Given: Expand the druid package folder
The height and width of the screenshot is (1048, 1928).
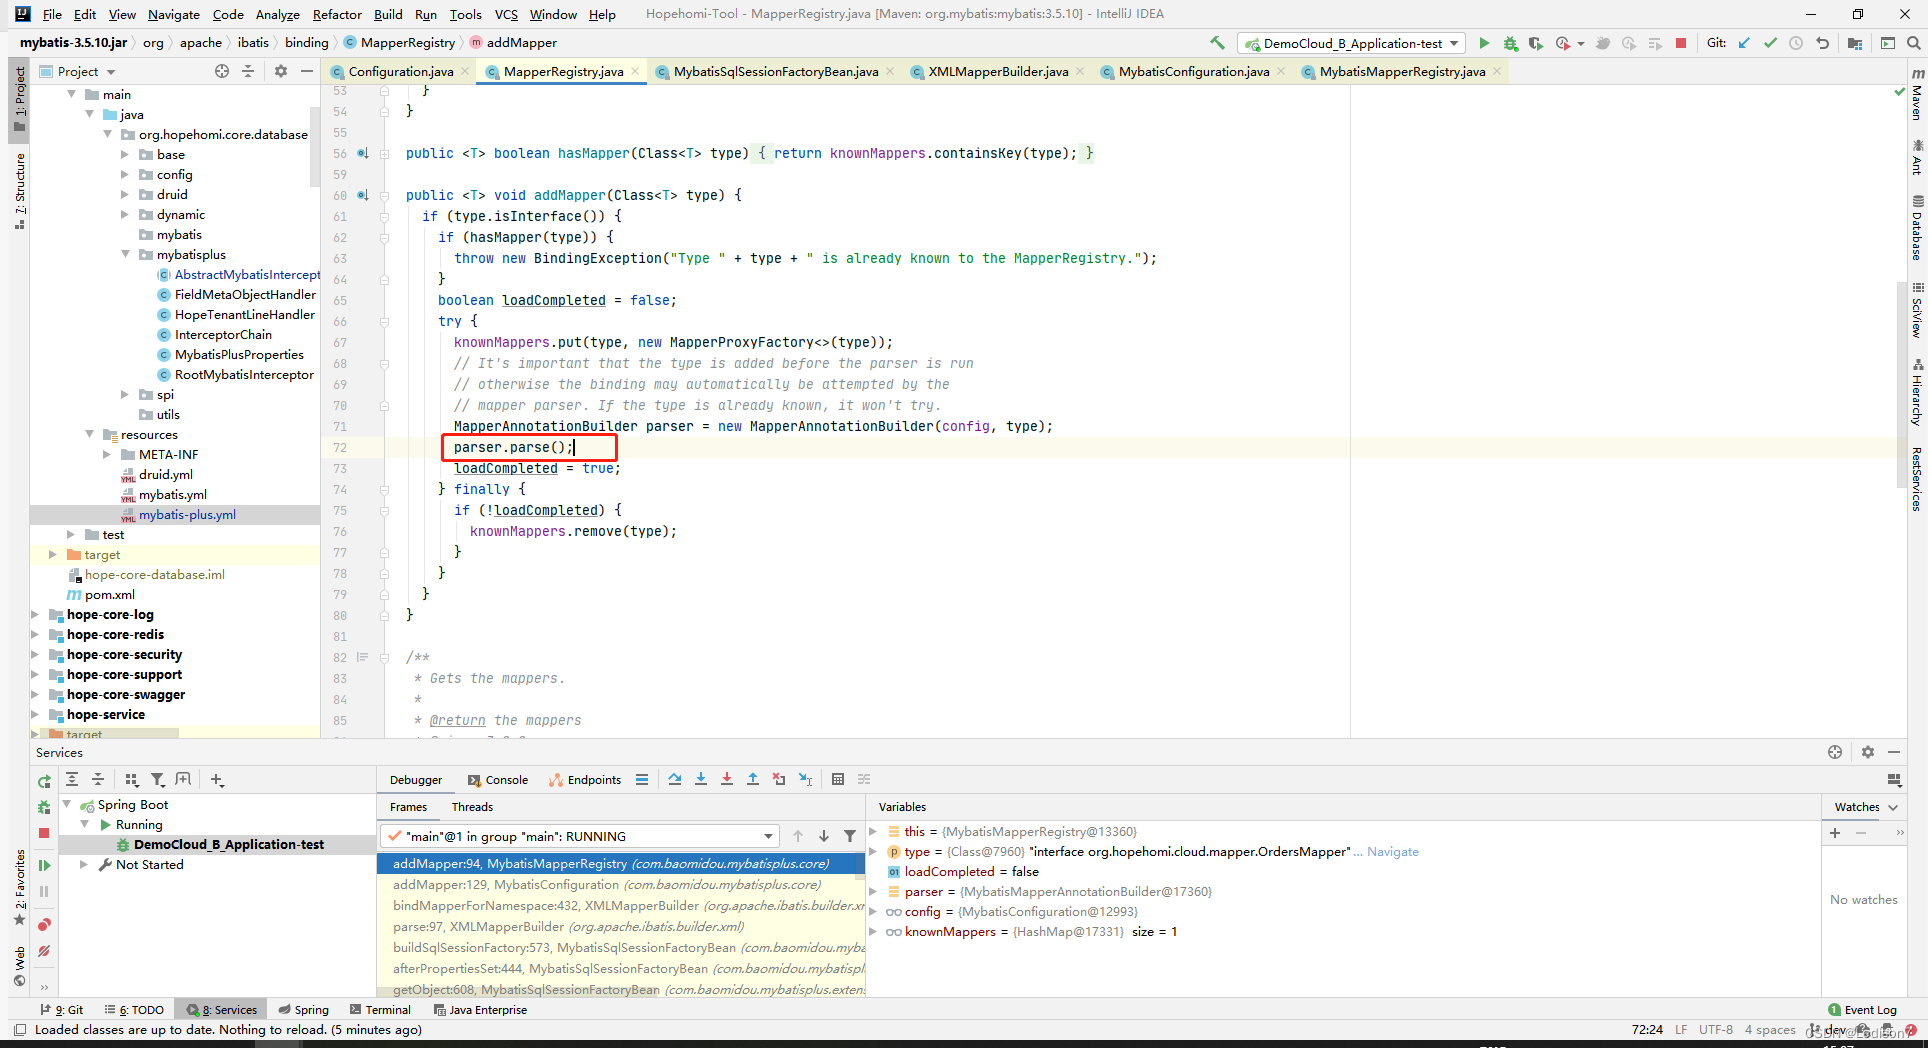Looking at the screenshot, I should [x=126, y=195].
